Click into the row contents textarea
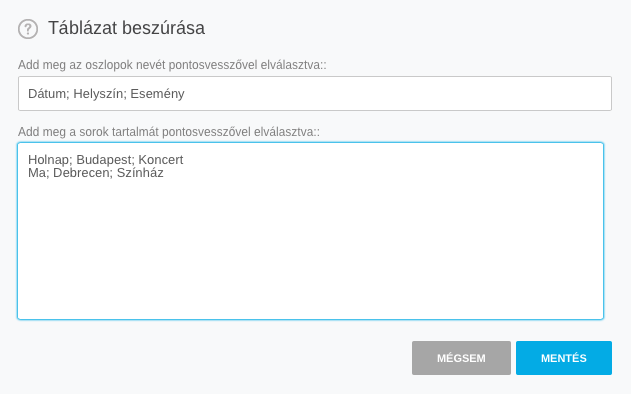 tap(310, 231)
